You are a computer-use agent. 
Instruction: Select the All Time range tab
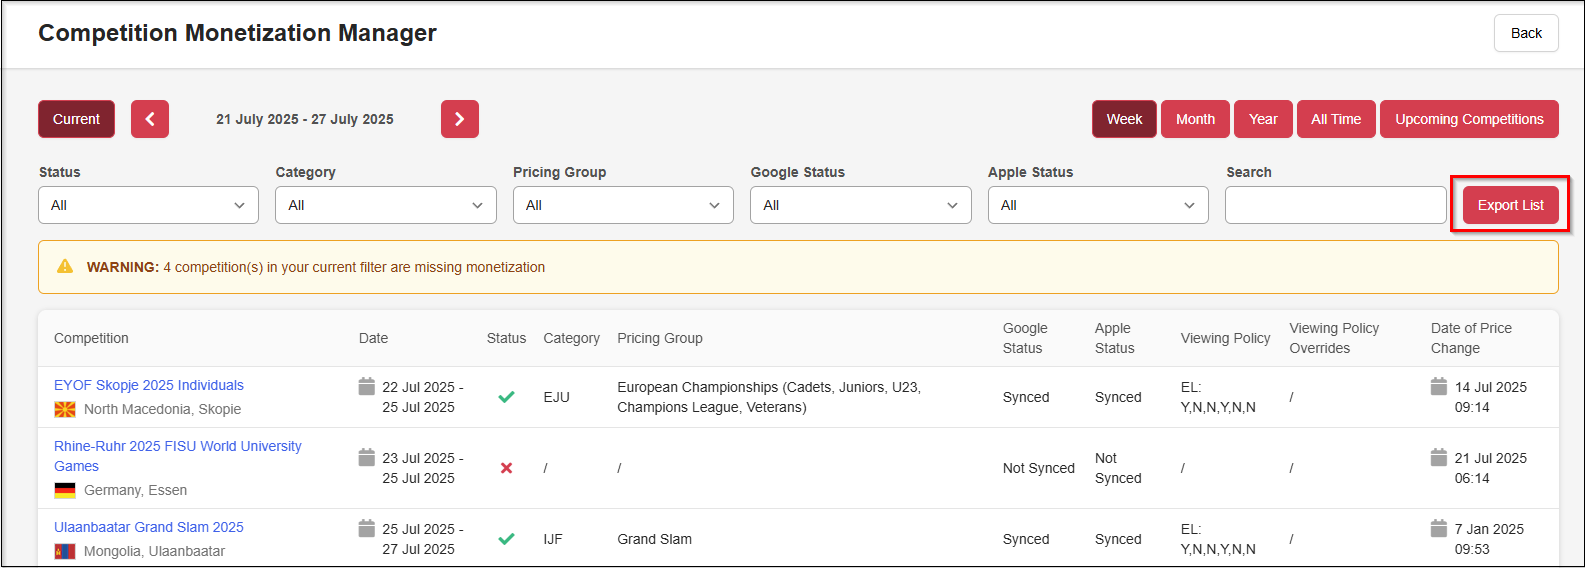(x=1335, y=119)
